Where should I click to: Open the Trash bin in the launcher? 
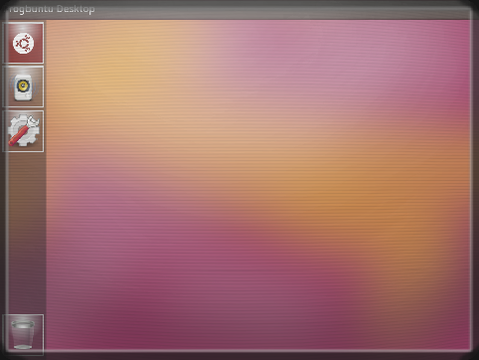point(23,334)
